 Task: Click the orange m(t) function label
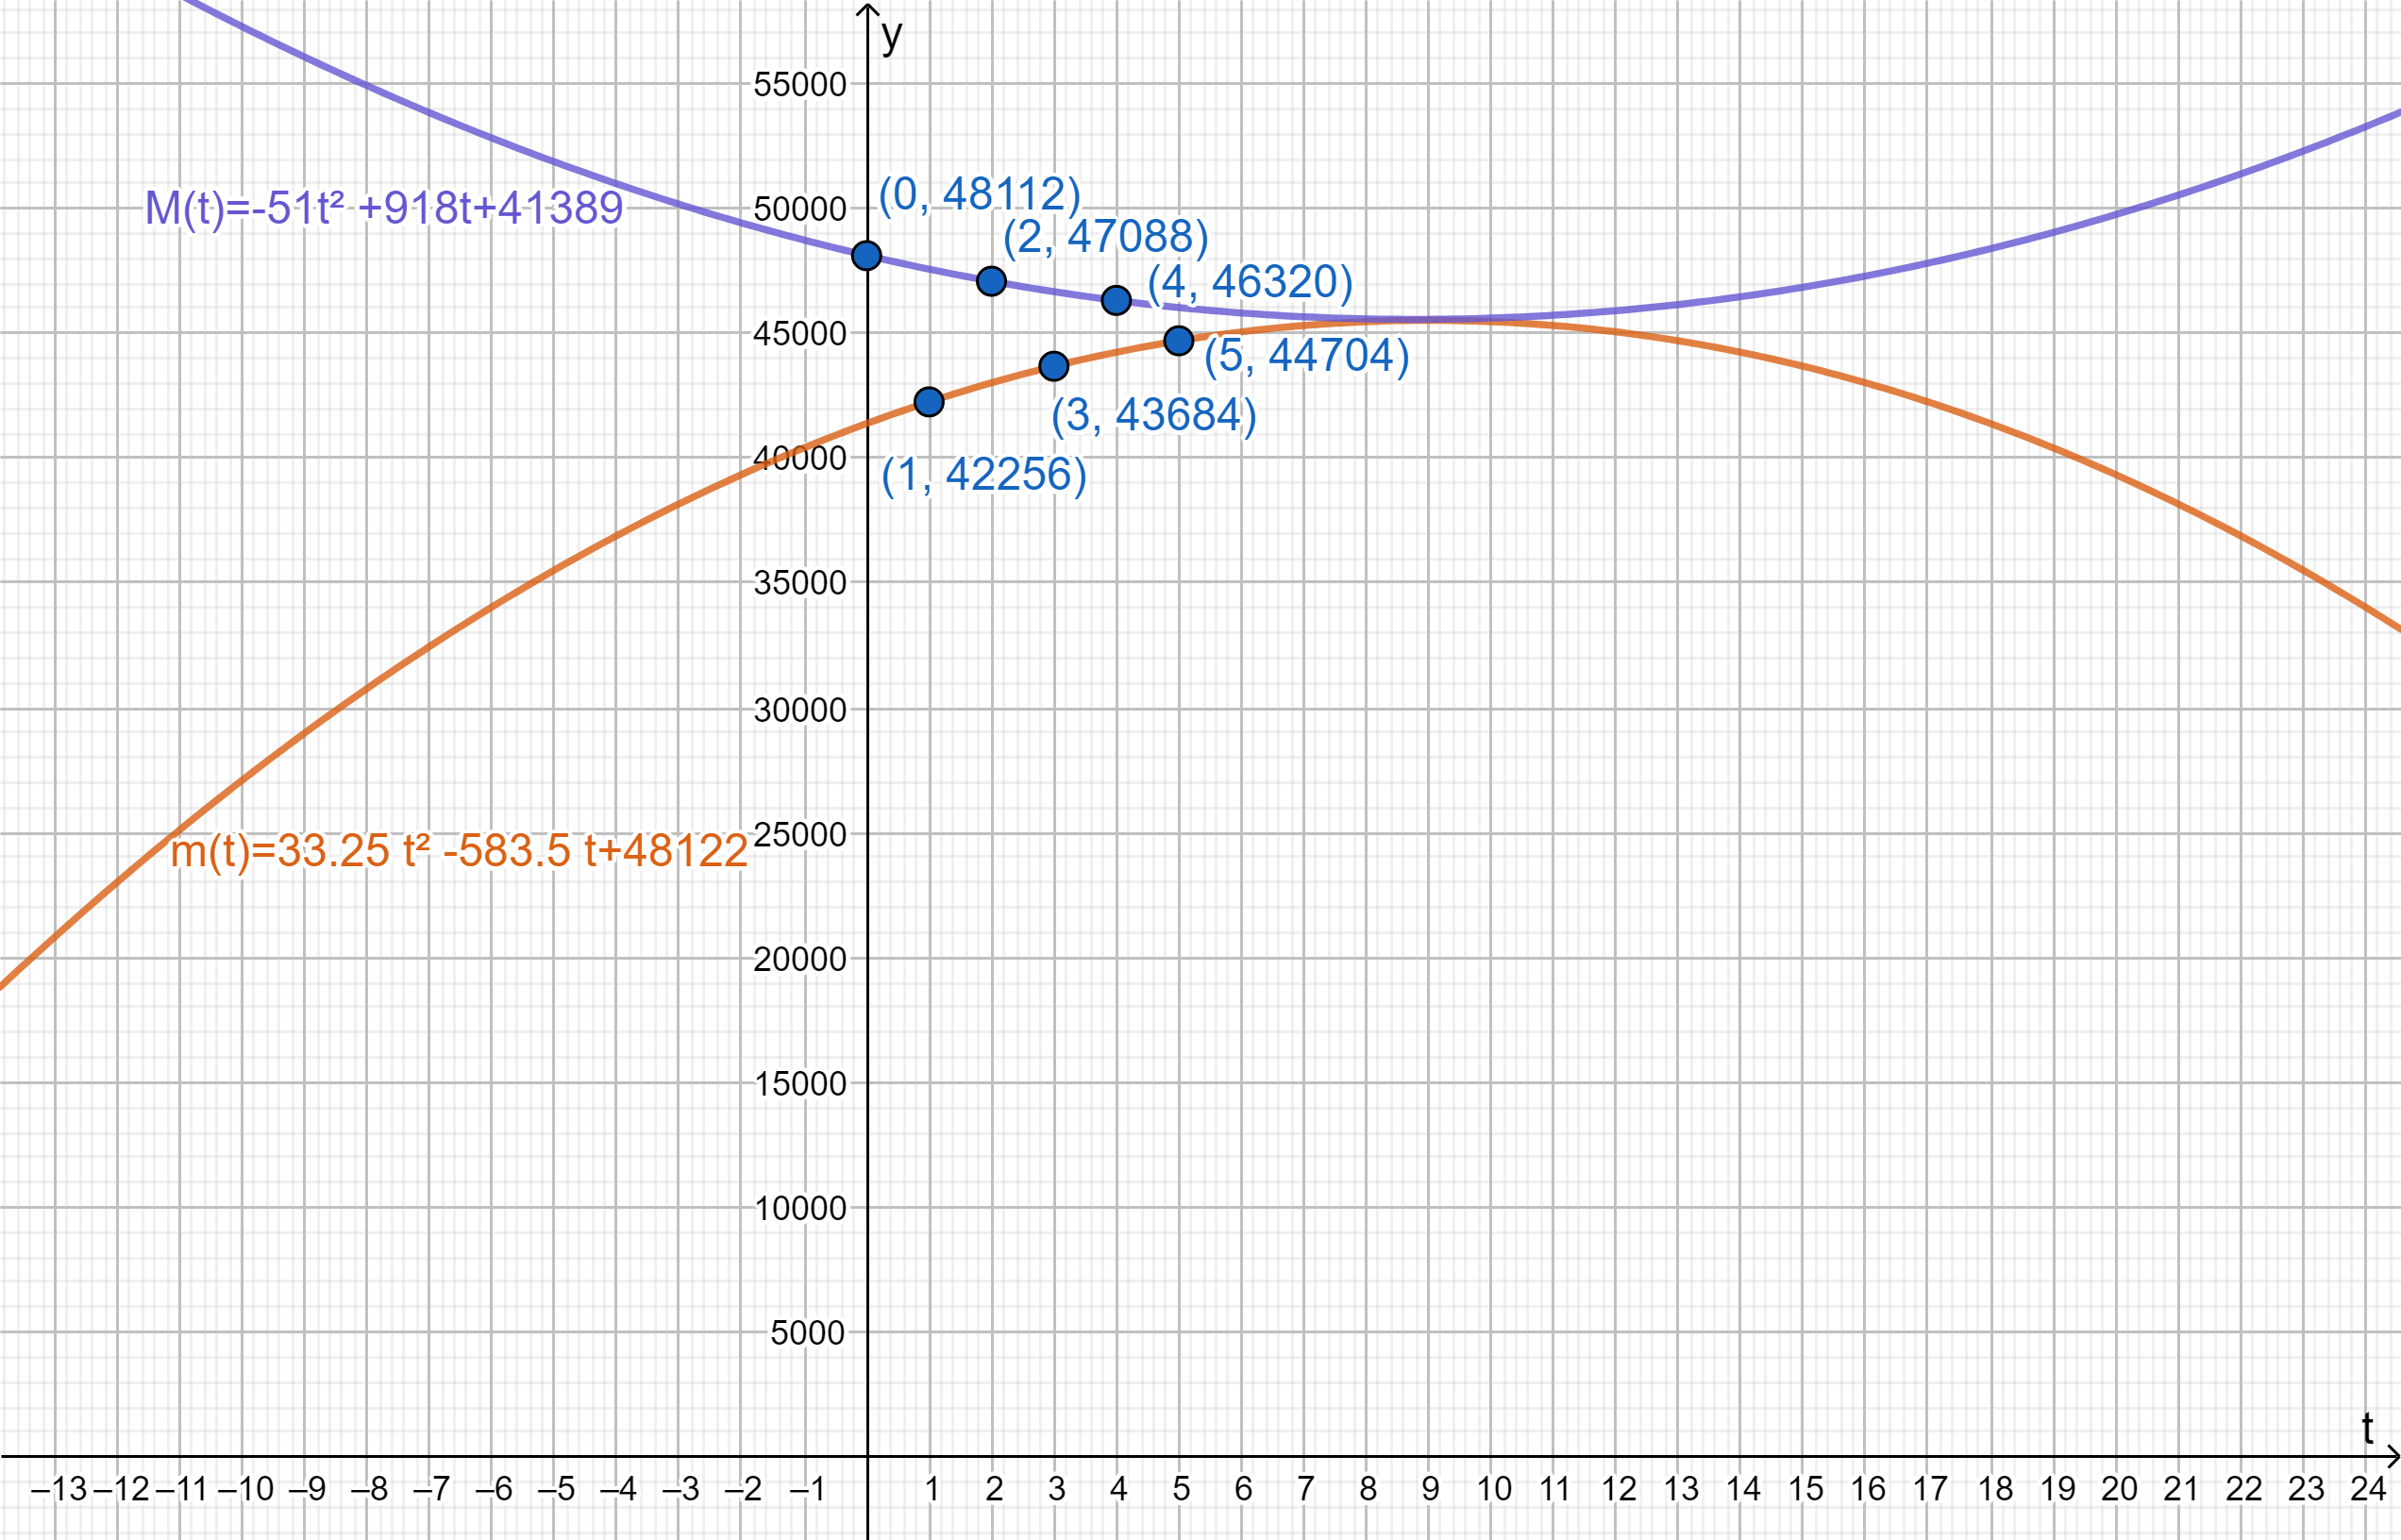click(459, 851)
